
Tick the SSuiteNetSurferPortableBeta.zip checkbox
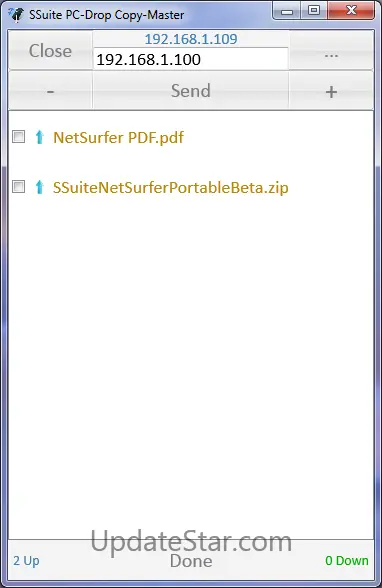[19, 186]
